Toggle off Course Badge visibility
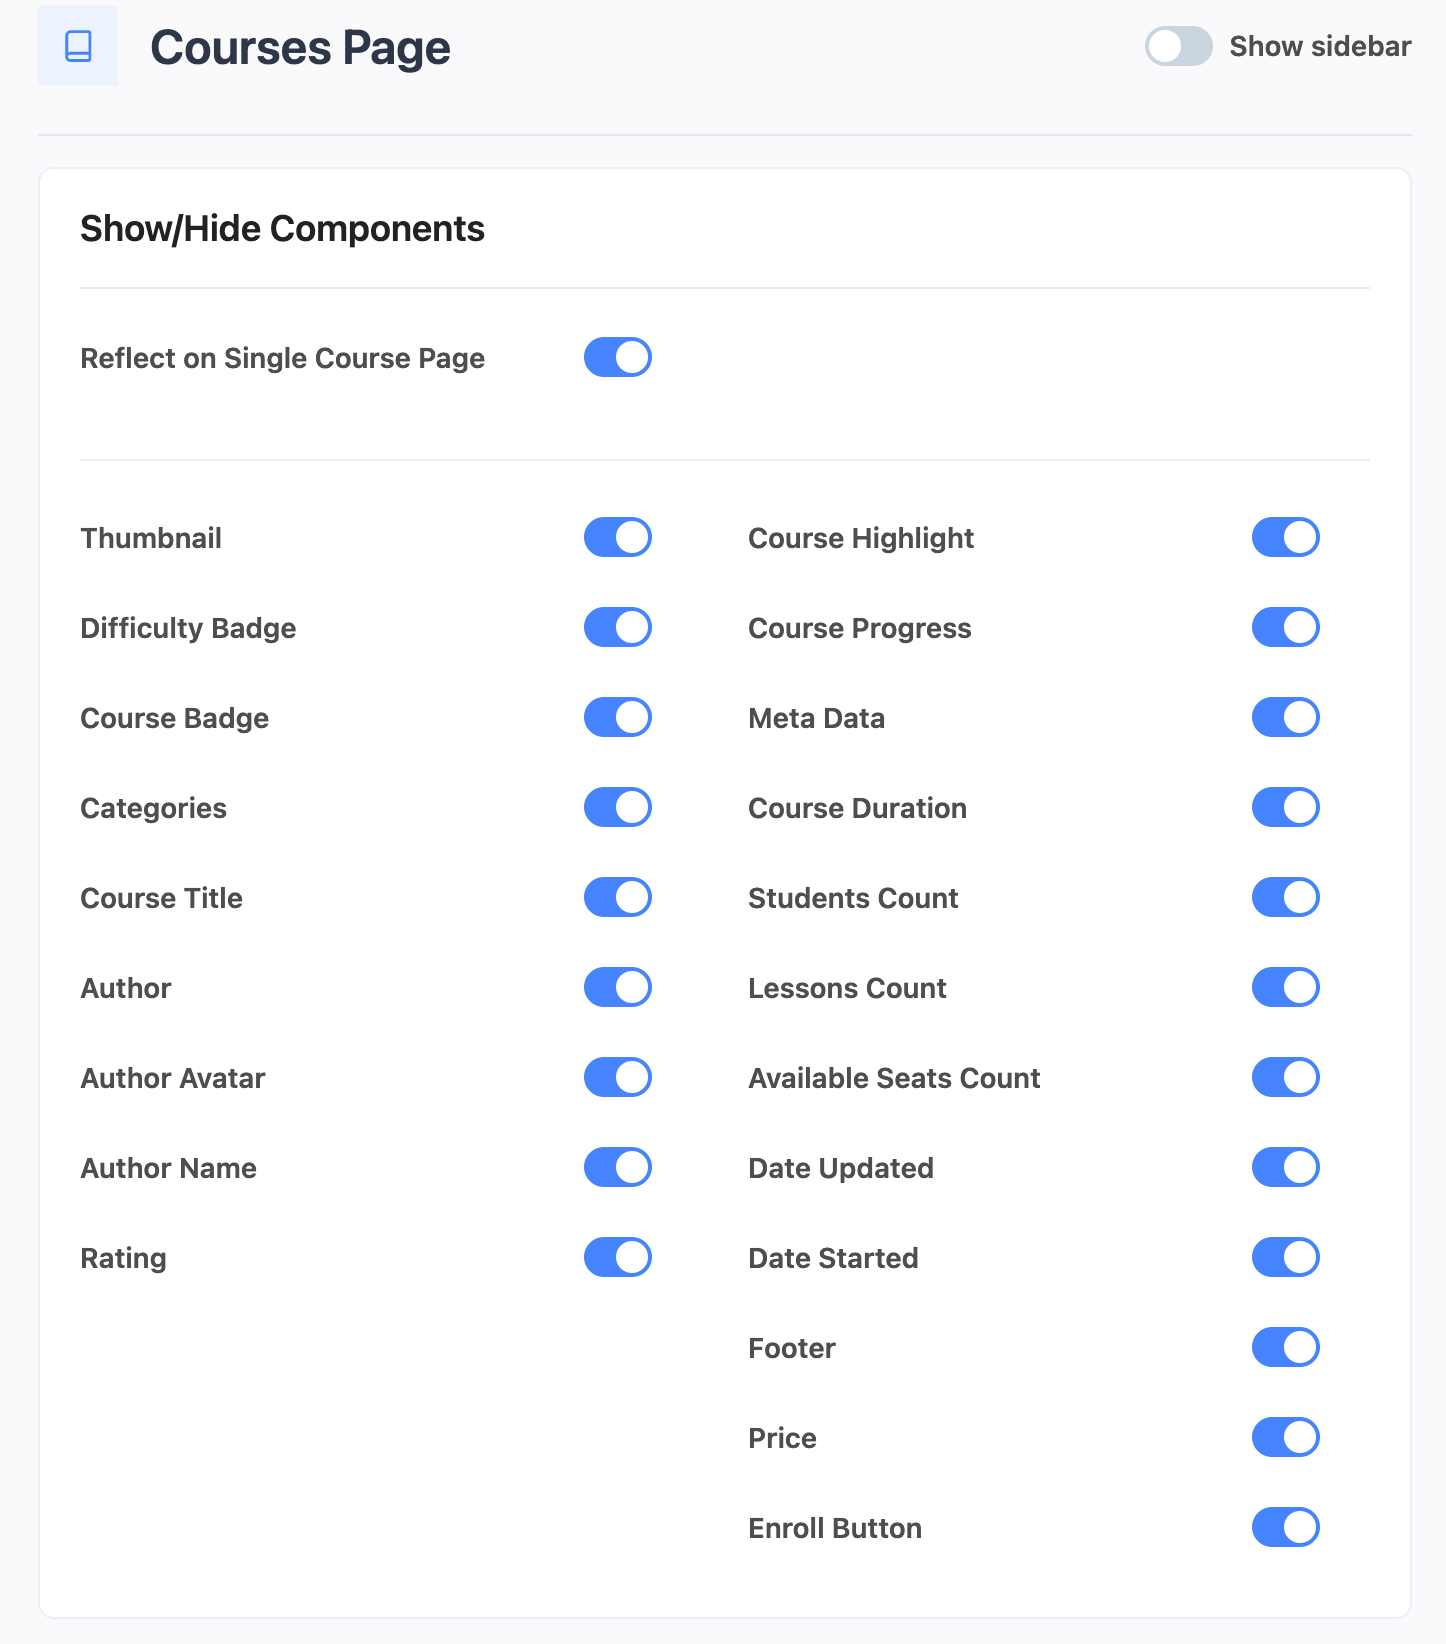Image resolution: width=1446 pixels, height=1644 pixels. 618,717
